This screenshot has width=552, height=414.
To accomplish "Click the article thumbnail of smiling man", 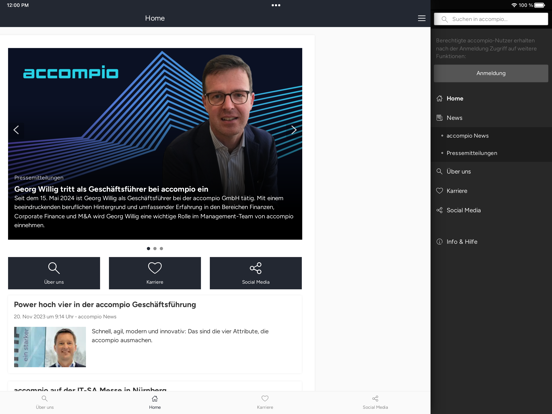I will 50,347.
